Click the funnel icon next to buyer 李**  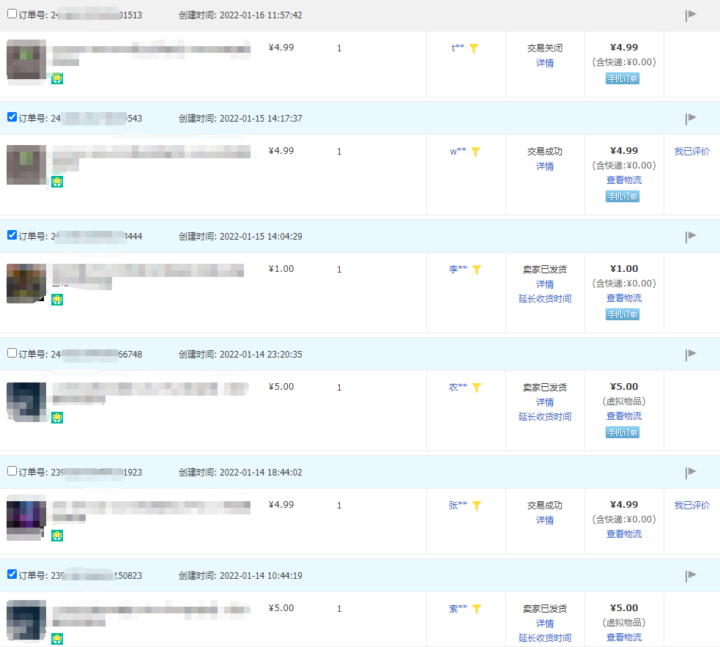(x=477, y=270)
